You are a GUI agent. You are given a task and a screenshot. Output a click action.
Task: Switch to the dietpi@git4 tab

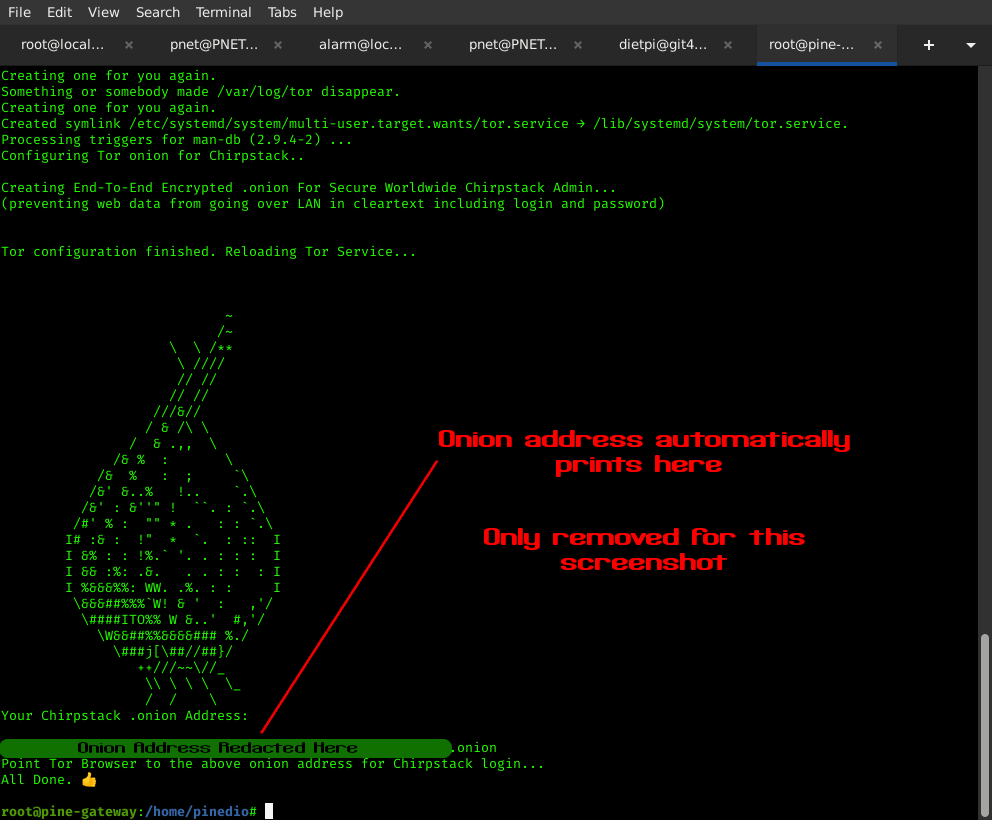(663, 45)
